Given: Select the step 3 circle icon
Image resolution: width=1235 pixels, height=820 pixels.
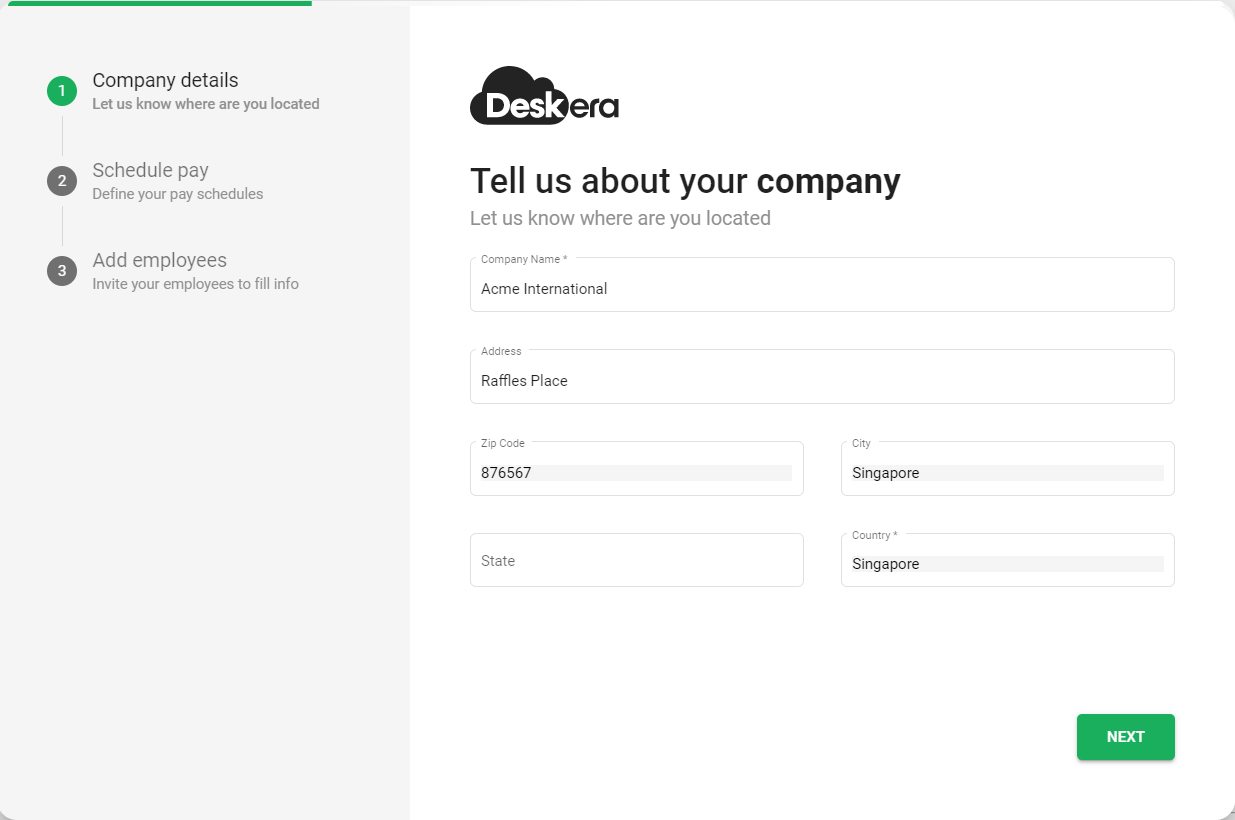Looking at the screenshot, I should click(62, 271).
